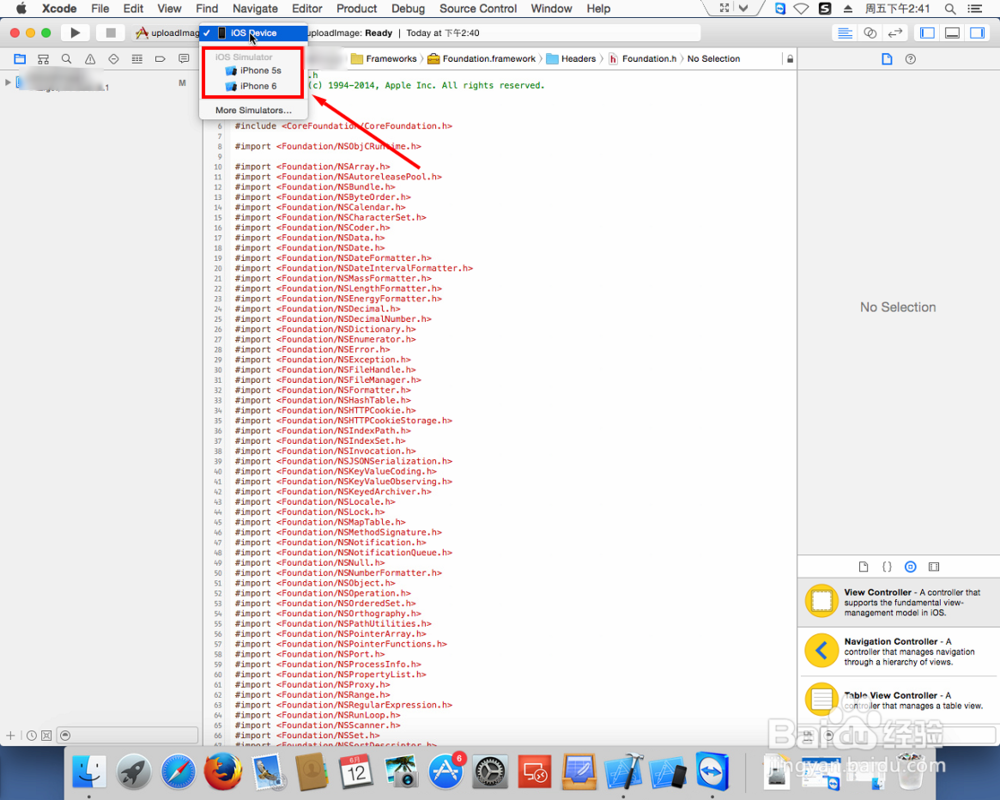
Task: Open the Breakpoint navigator icon
Action: click(x=160, y=59)
